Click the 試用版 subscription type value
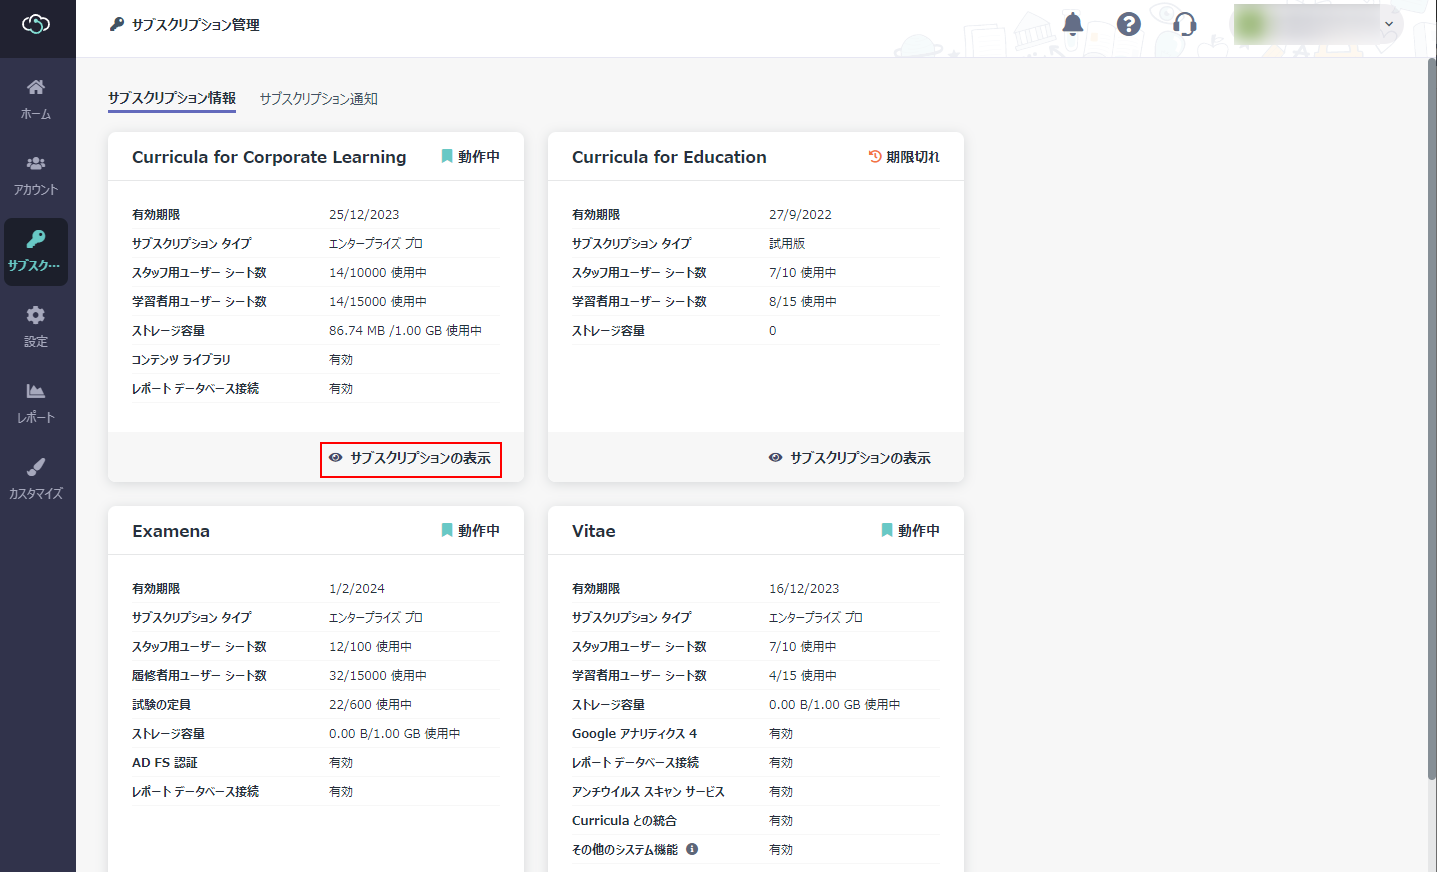Image resolution: width=1437 pixels, height=872 pixels. (x=787, y=243)
